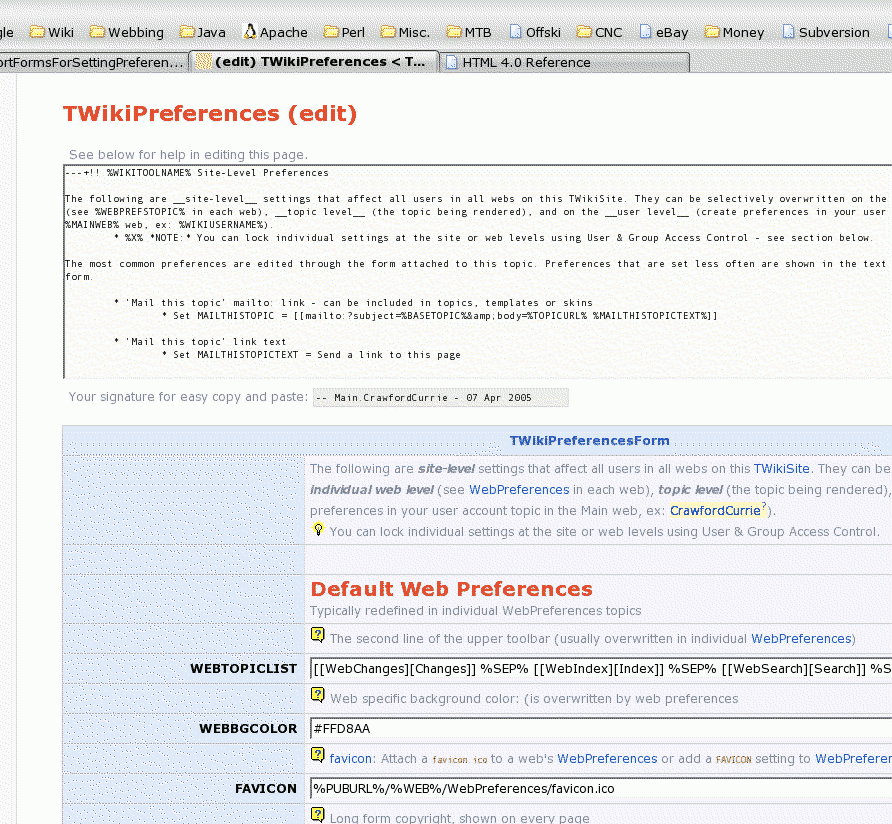Screen dimensions: 892x824
Task: Expand the Money bookmarks folder
Action: [733, 32]
